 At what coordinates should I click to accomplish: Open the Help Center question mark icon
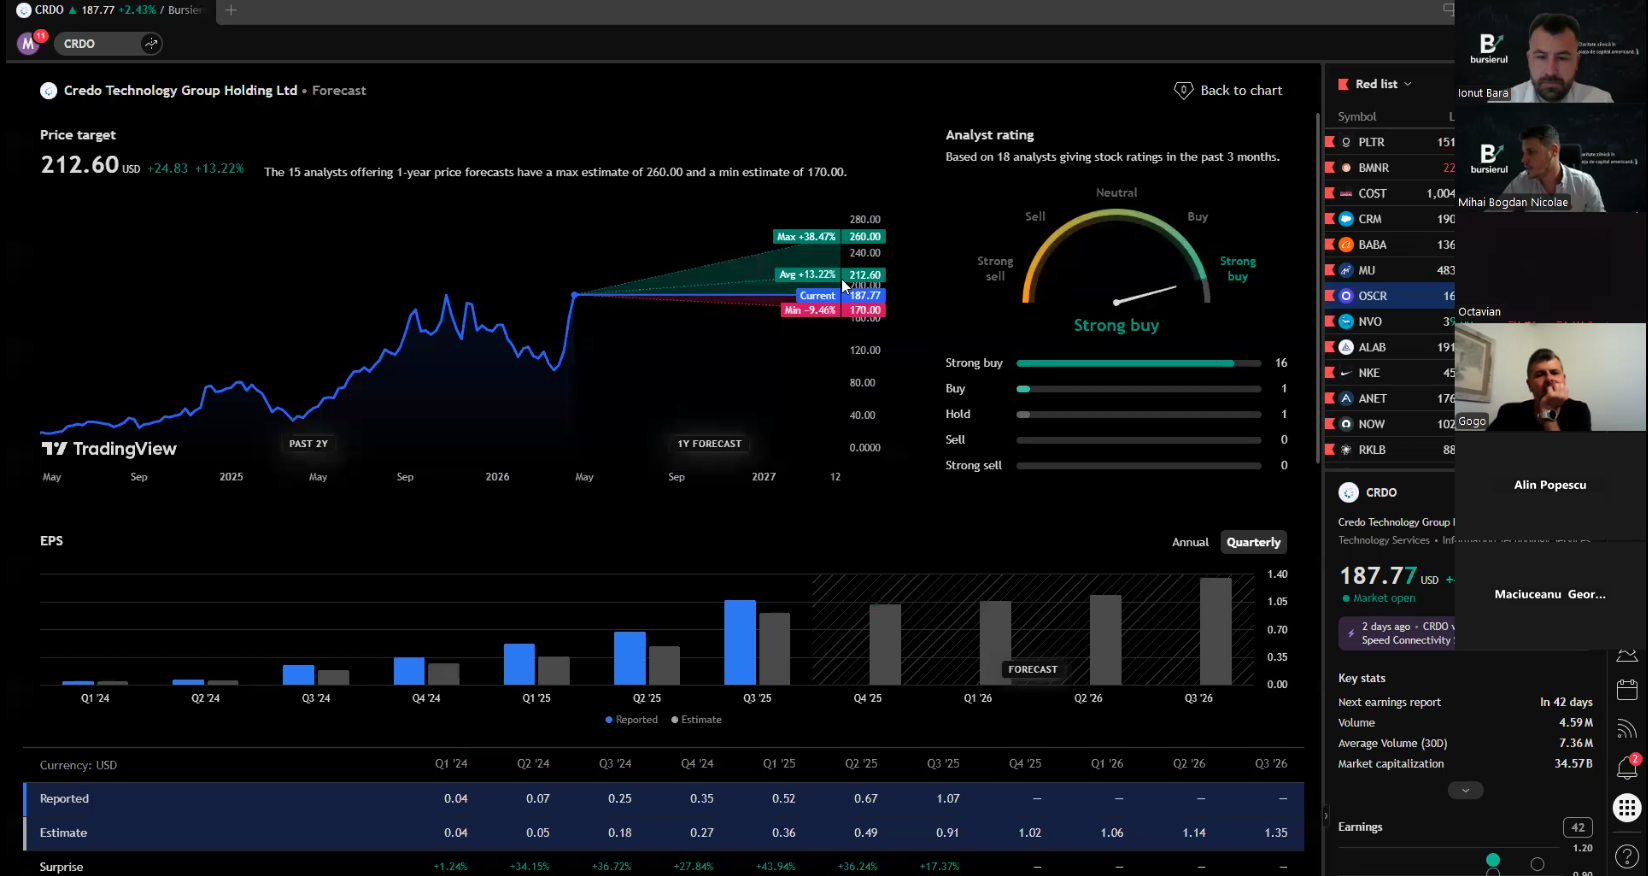point(1627,856)
